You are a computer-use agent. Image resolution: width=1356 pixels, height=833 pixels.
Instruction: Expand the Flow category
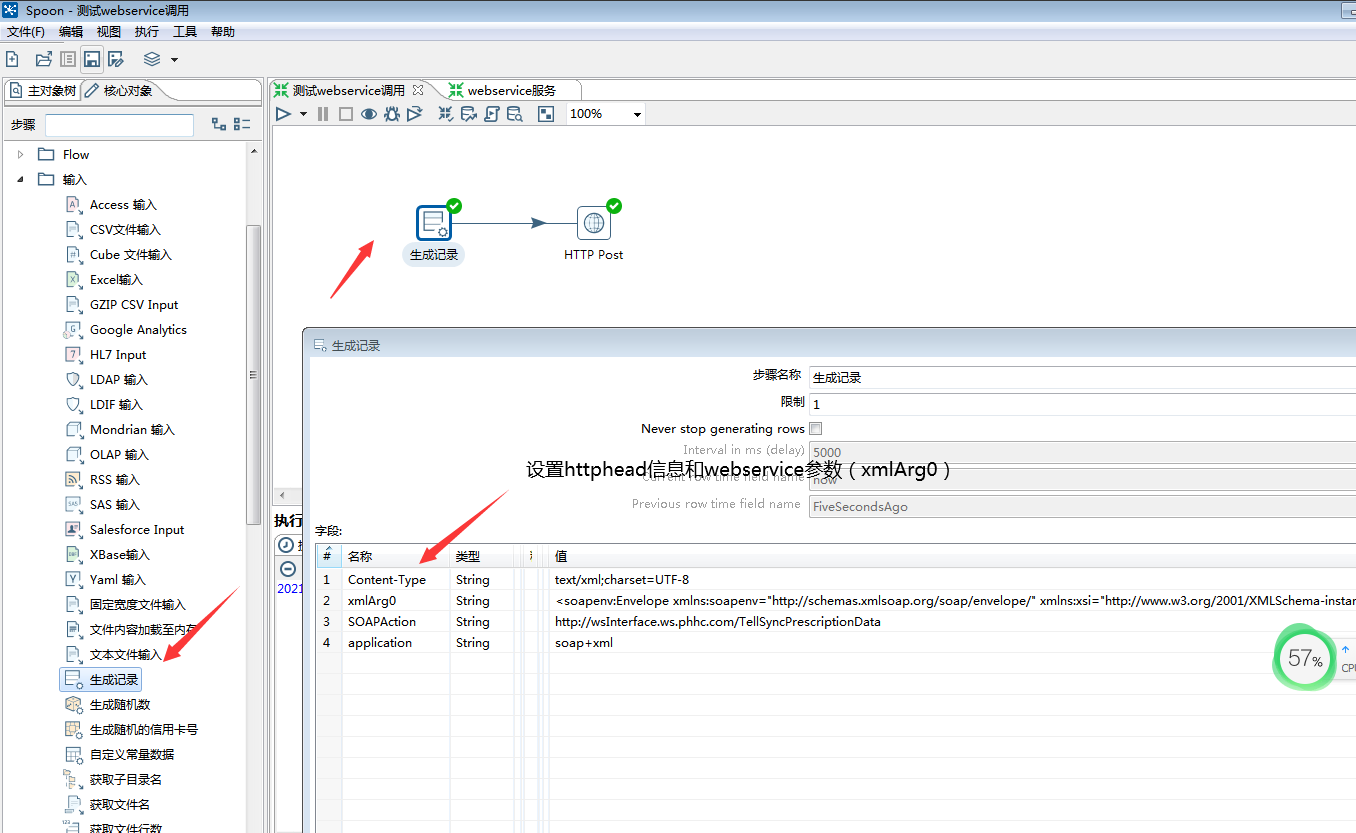click(x=21, y=153)
